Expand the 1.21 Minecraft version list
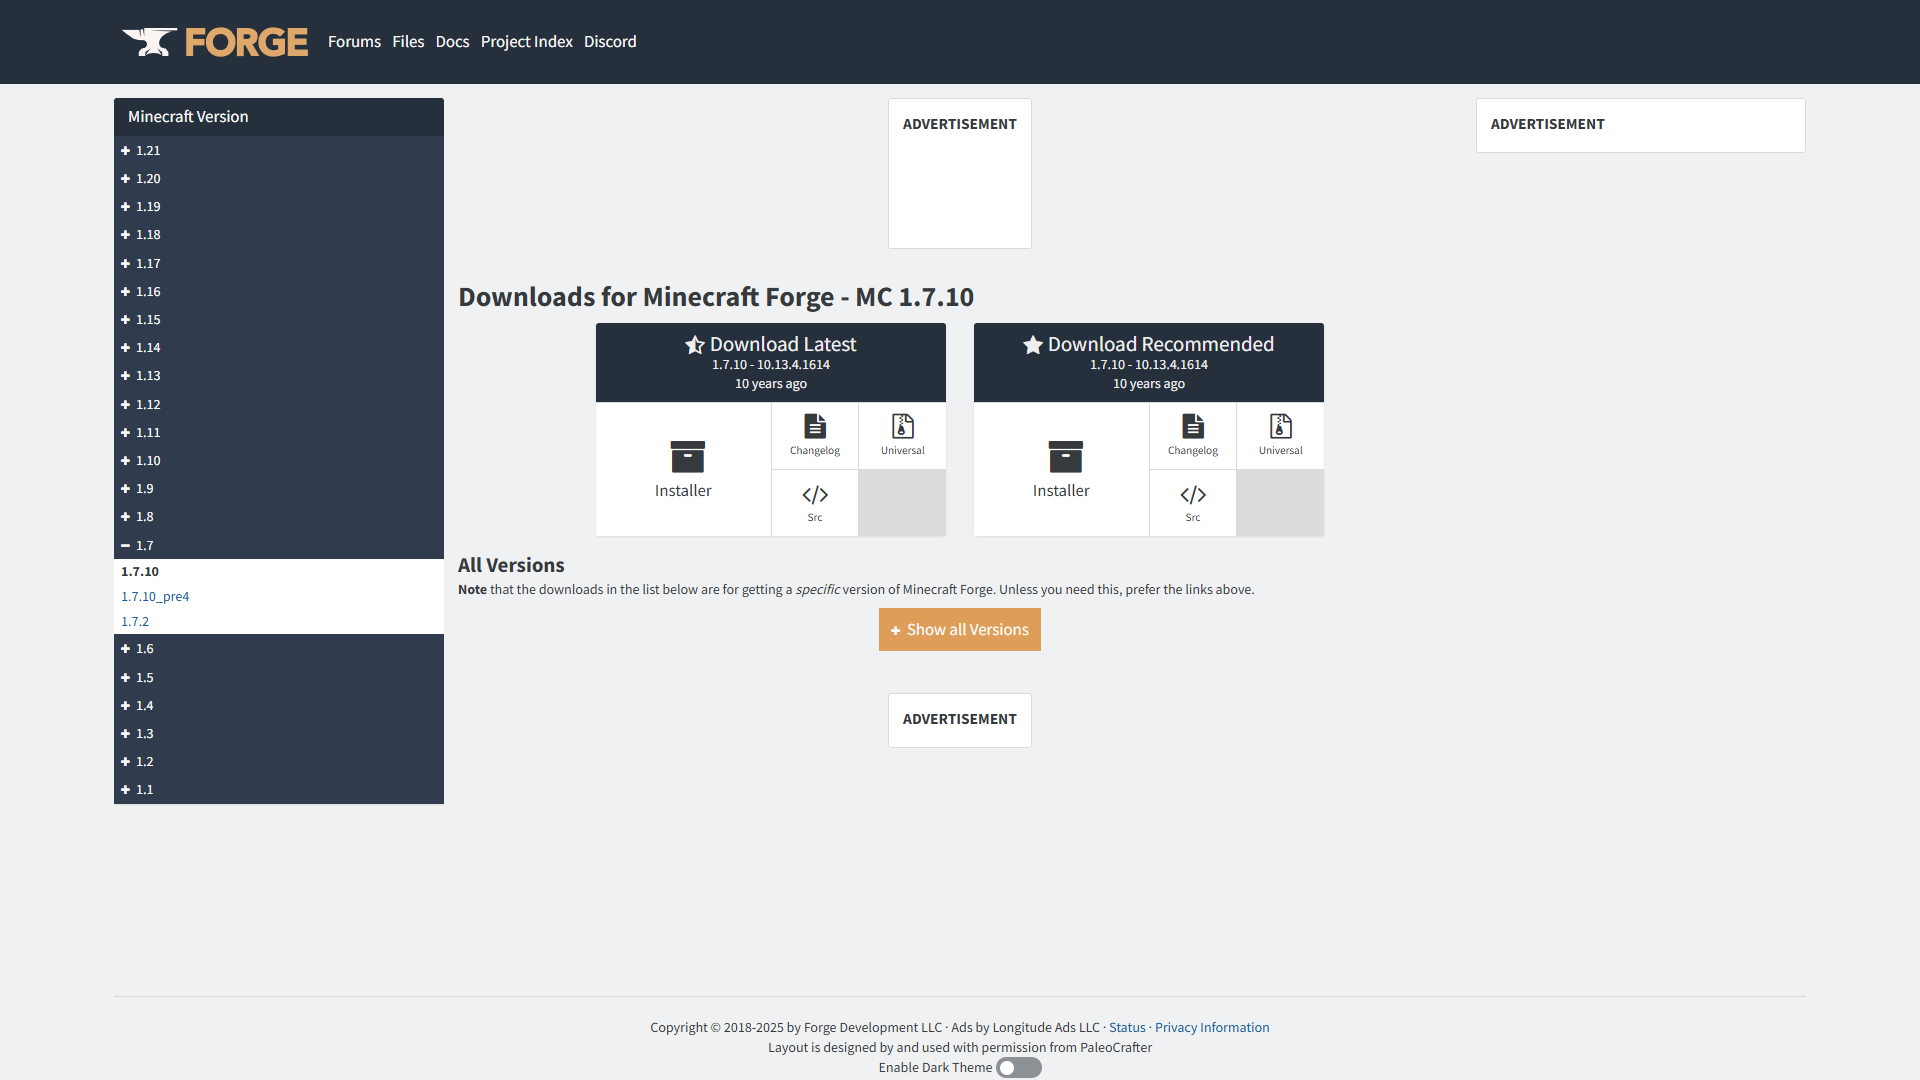Viewport: 1920px width, 1080px height. tap(141, 151)
